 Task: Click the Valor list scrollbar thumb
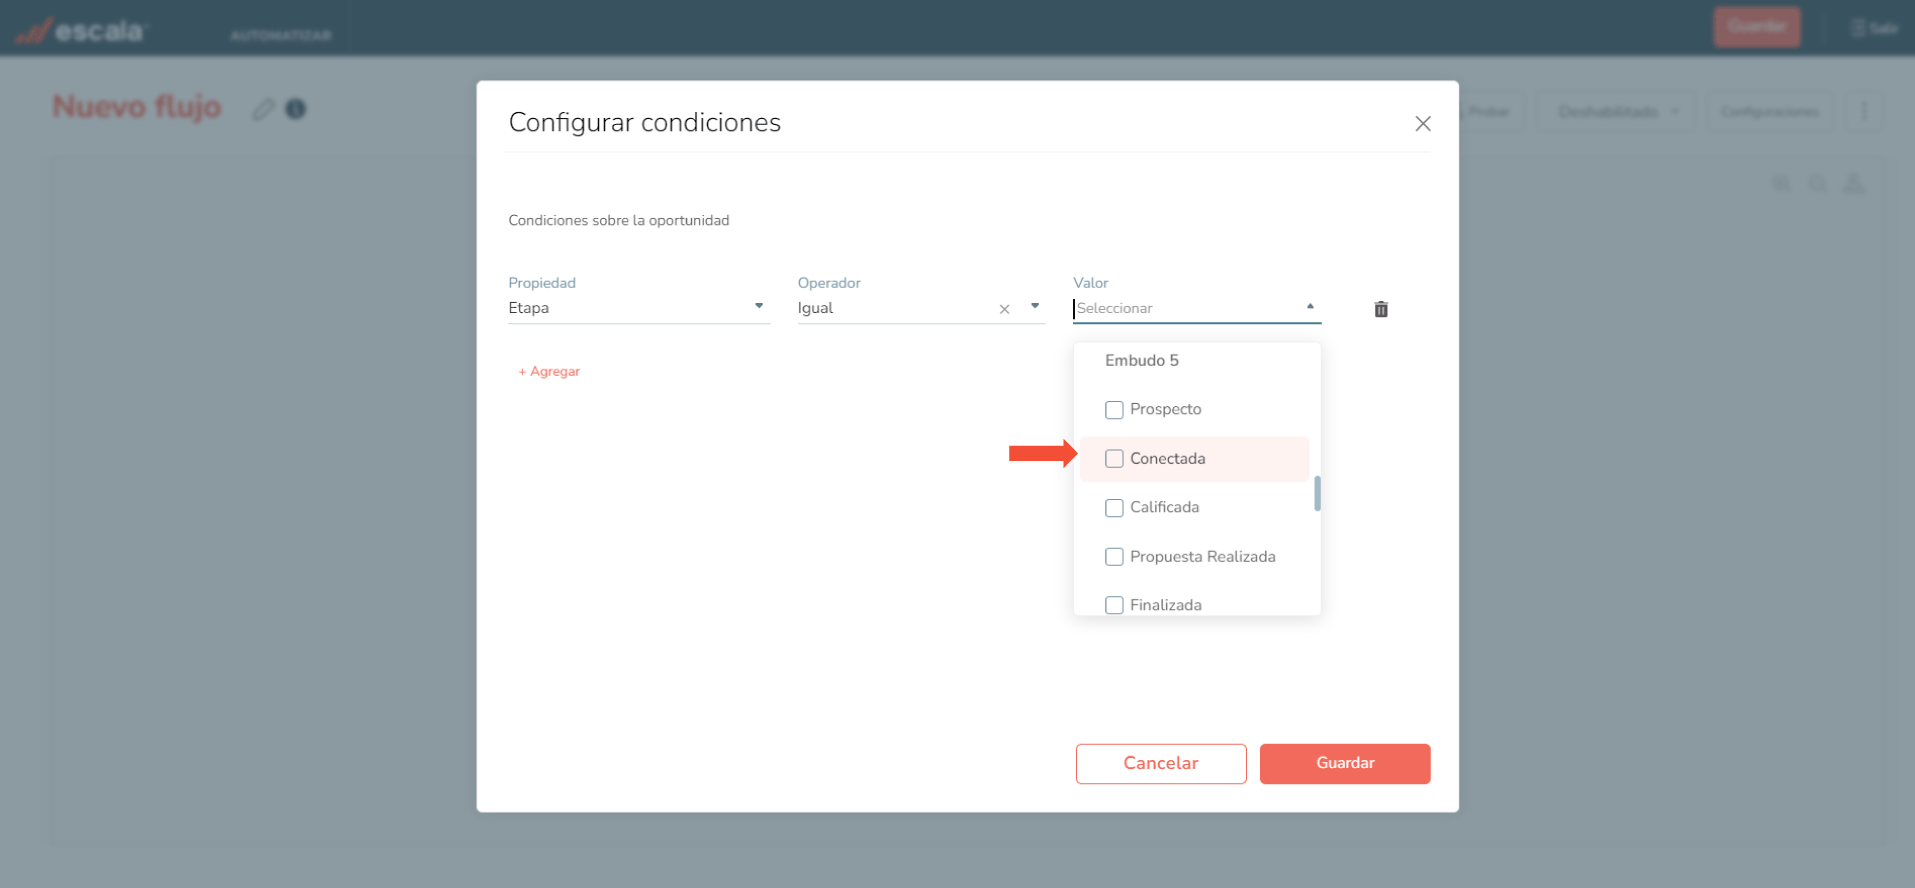coord(1317,493)
